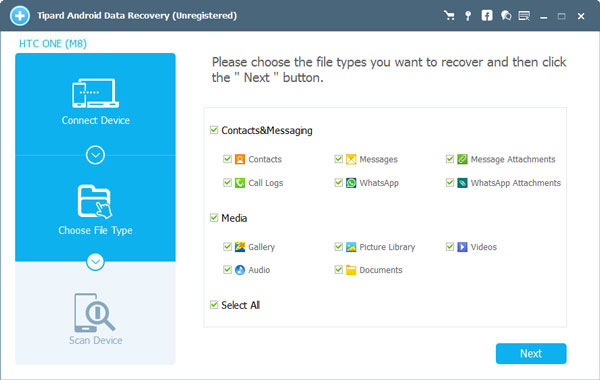This screenshot has width=600, height=380.
Task: Uncheck the Contacts checkbox
Action: pos(227,159)
